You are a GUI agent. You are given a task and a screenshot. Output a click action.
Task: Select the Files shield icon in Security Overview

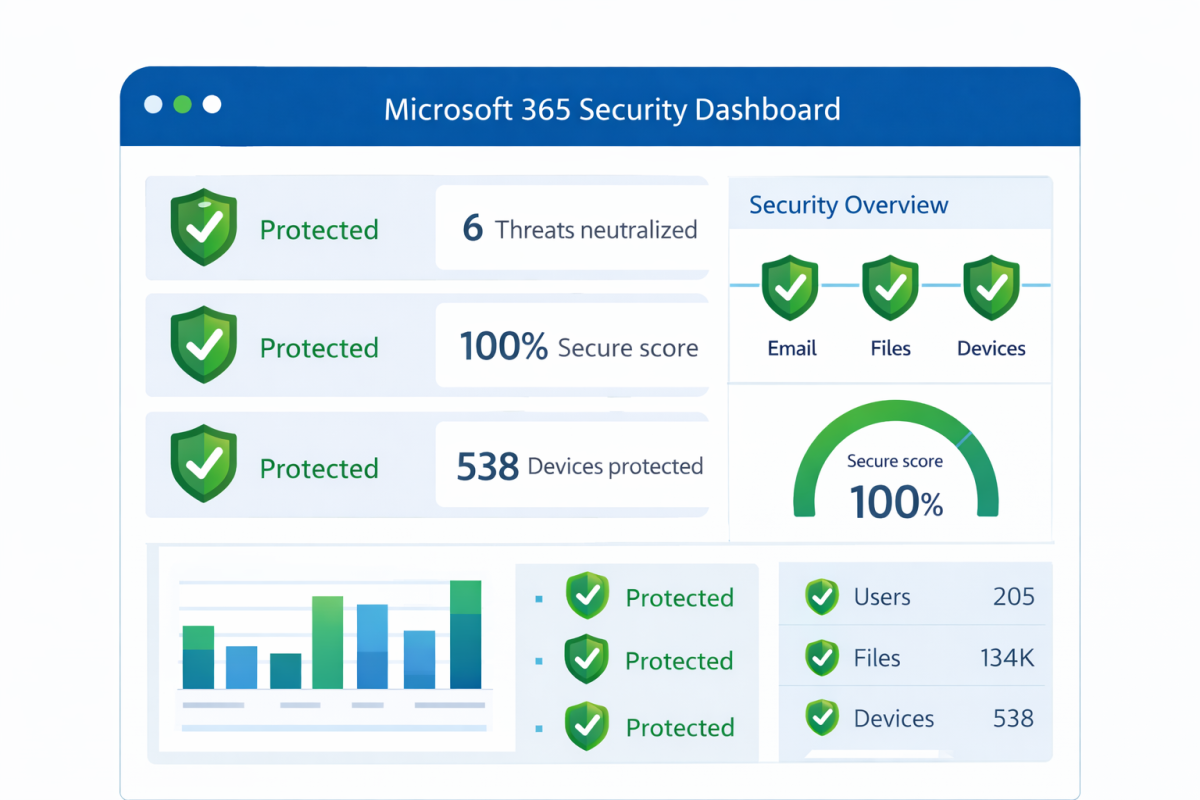point(890,287)
